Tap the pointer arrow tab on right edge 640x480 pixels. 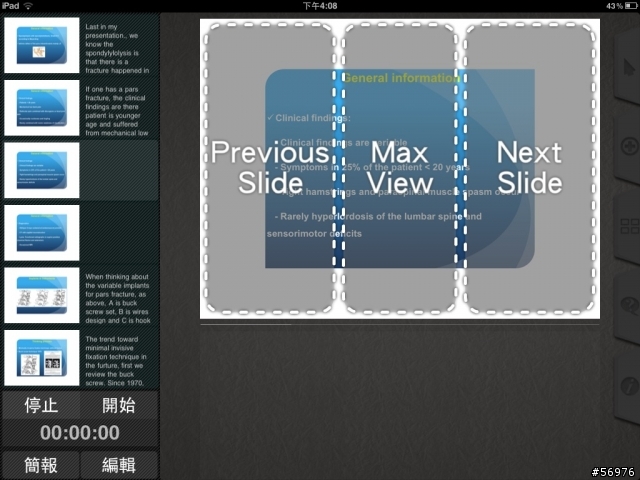click(x=629, y=67)
